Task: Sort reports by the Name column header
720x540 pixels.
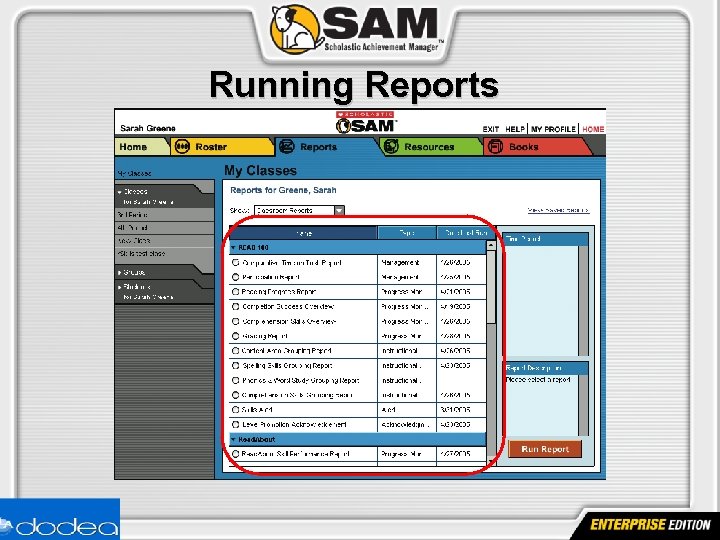Action: coord(303,233)
